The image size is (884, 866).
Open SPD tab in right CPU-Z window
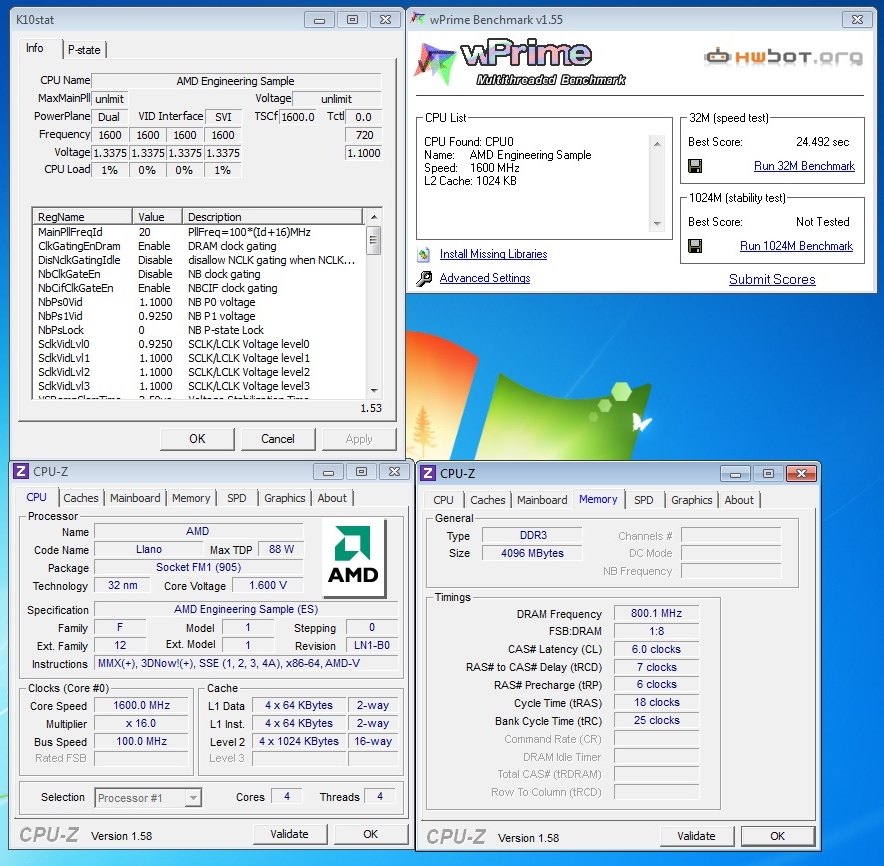(x=644, y=500)
